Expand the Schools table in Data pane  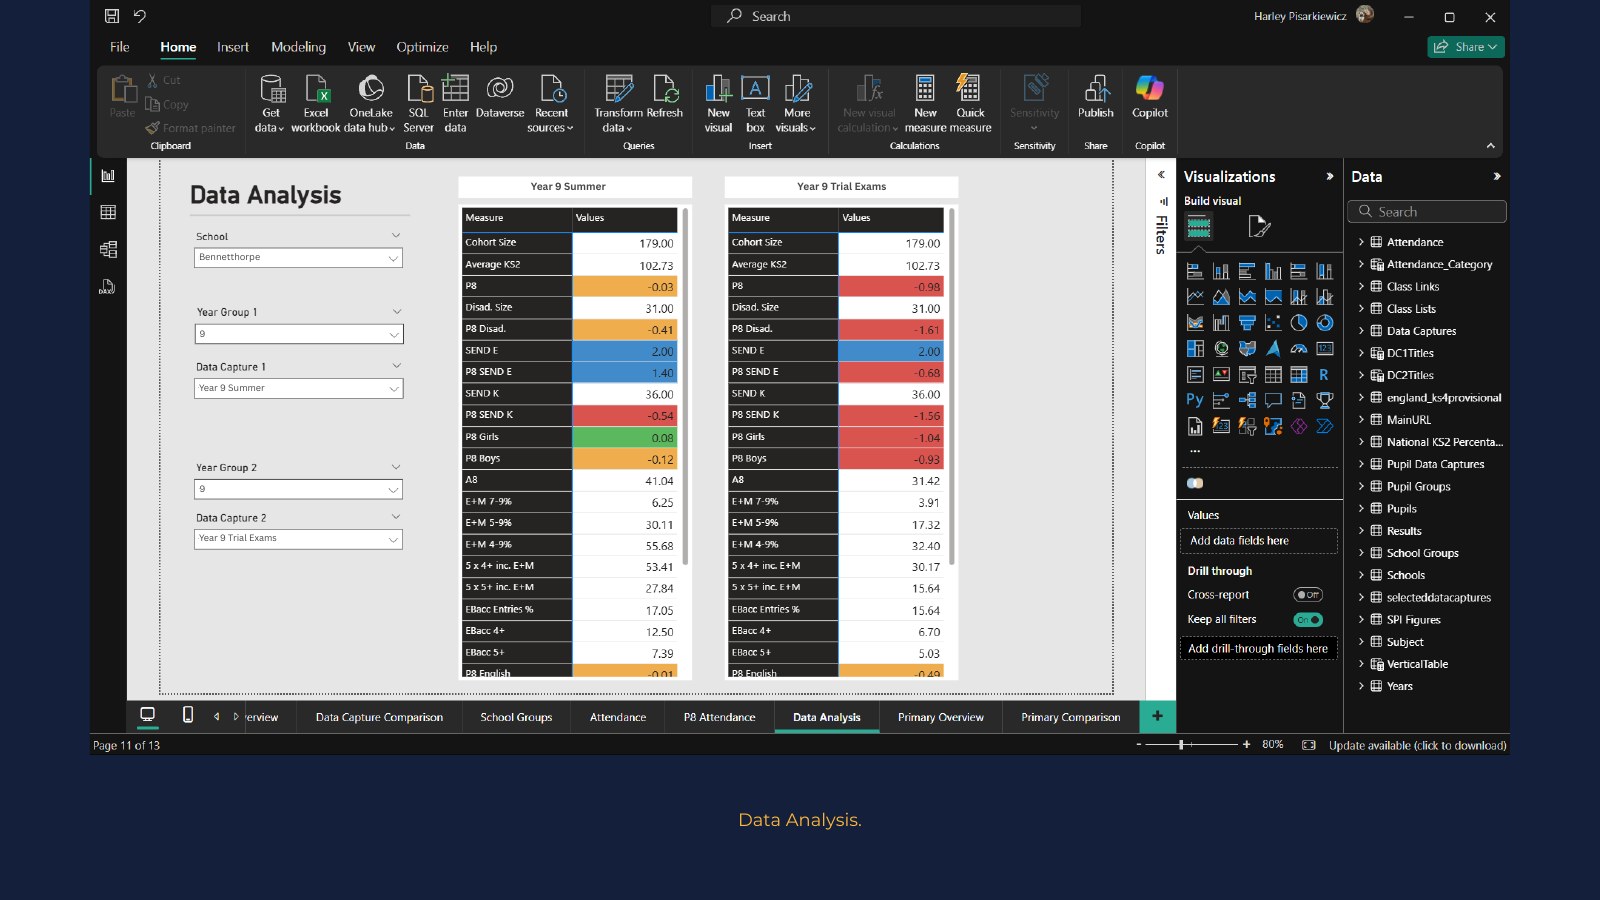tap(1361, 575)
